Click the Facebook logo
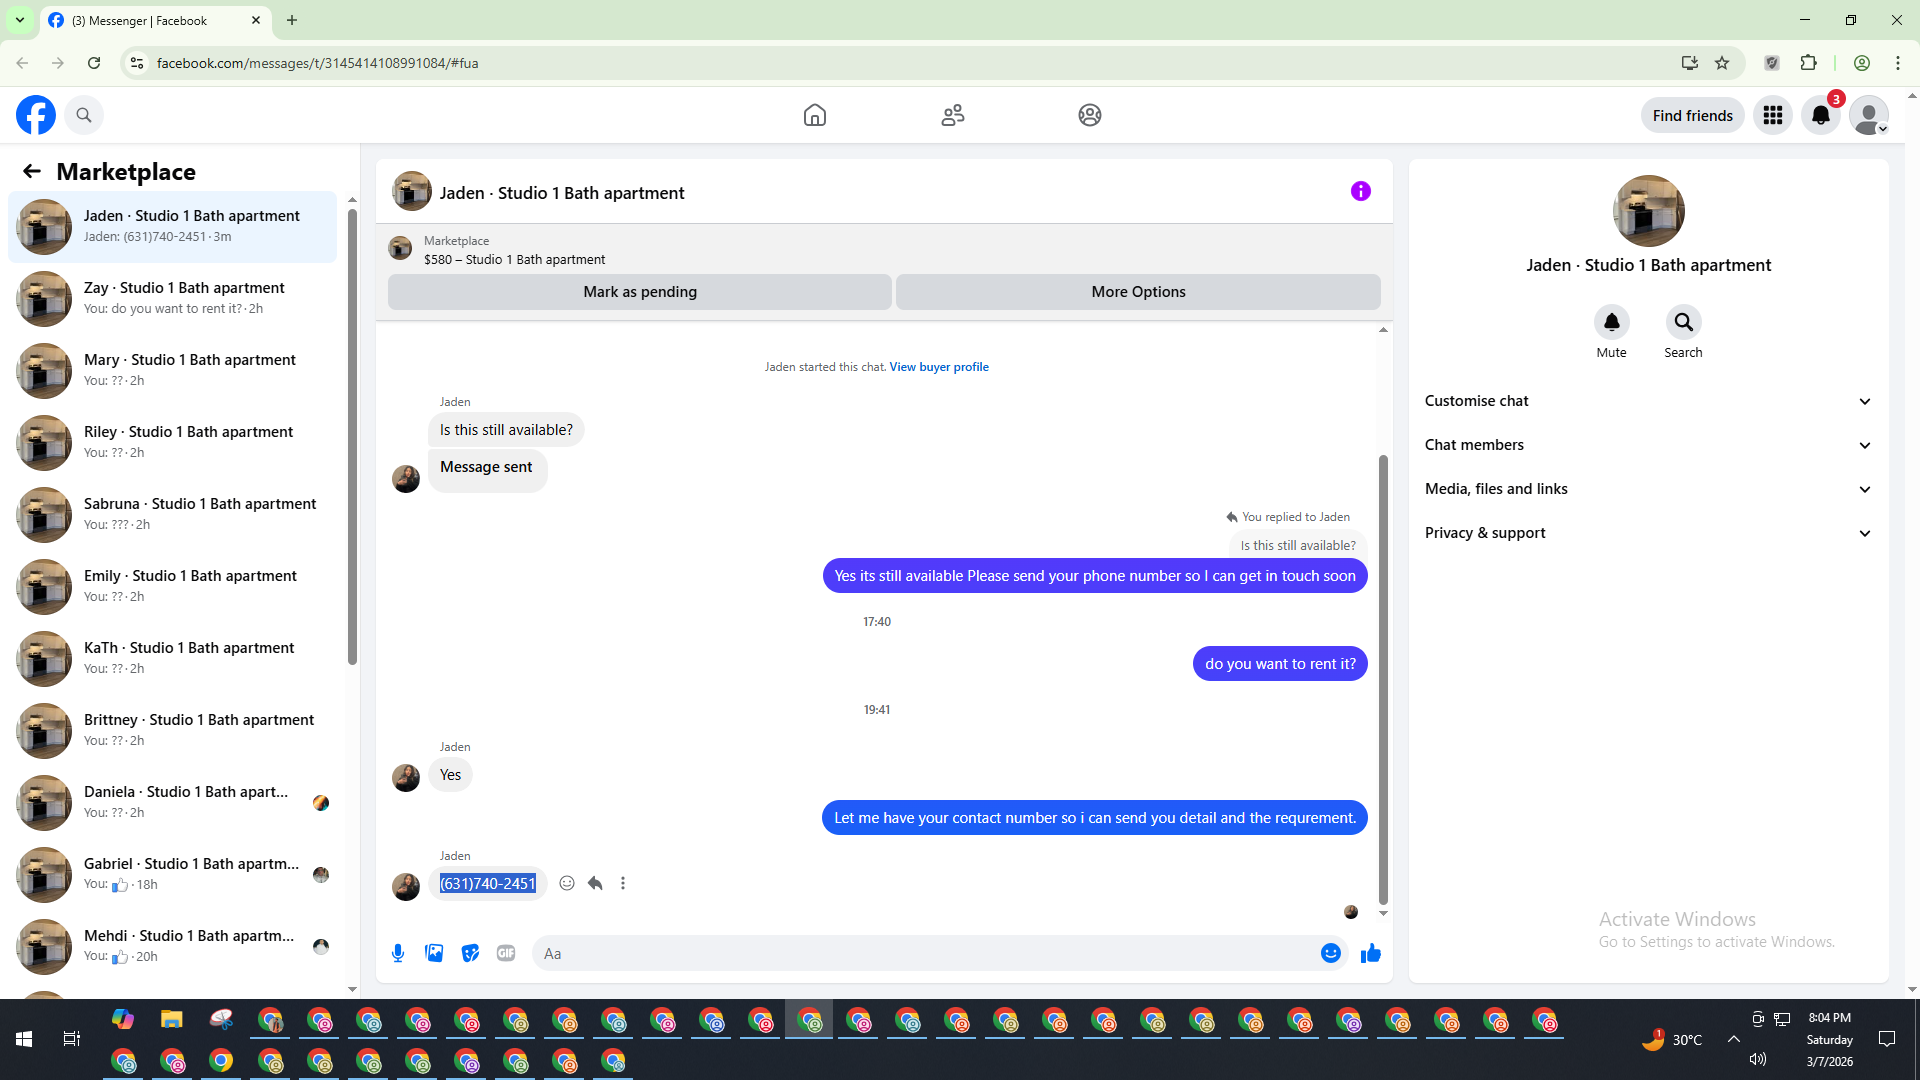Screen dimensions: 1920x1080 coord(36,115)
